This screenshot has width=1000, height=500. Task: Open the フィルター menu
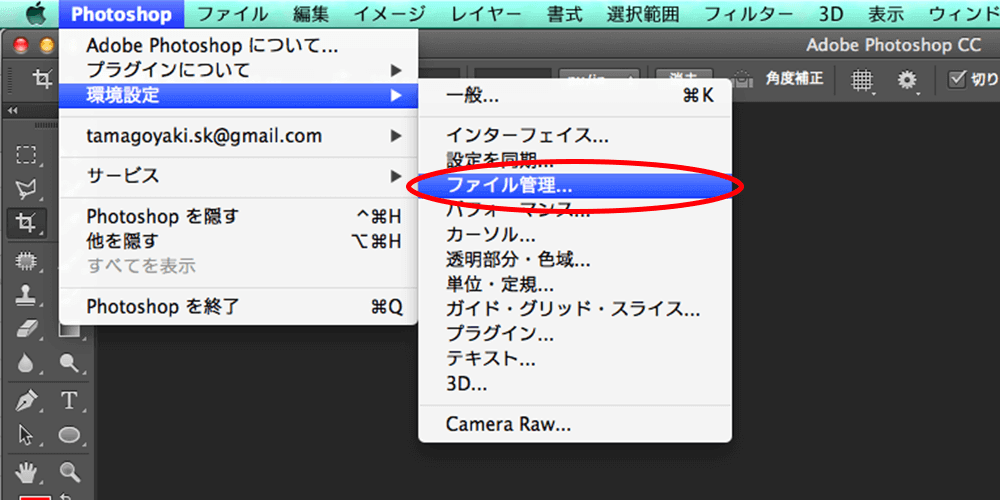(x=750, y=13)
